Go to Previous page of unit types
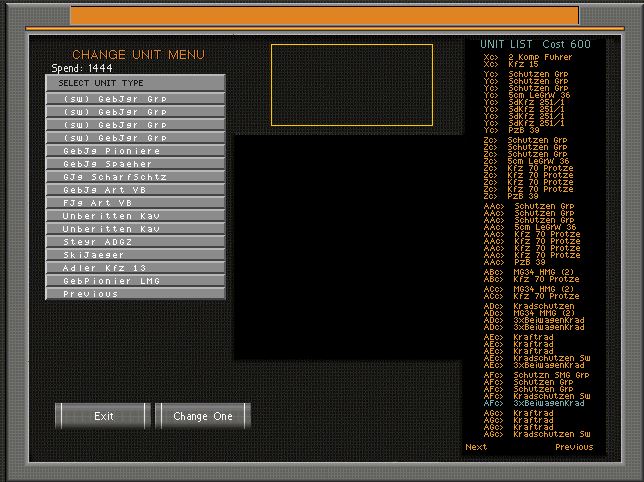 [x=135, y=294]
